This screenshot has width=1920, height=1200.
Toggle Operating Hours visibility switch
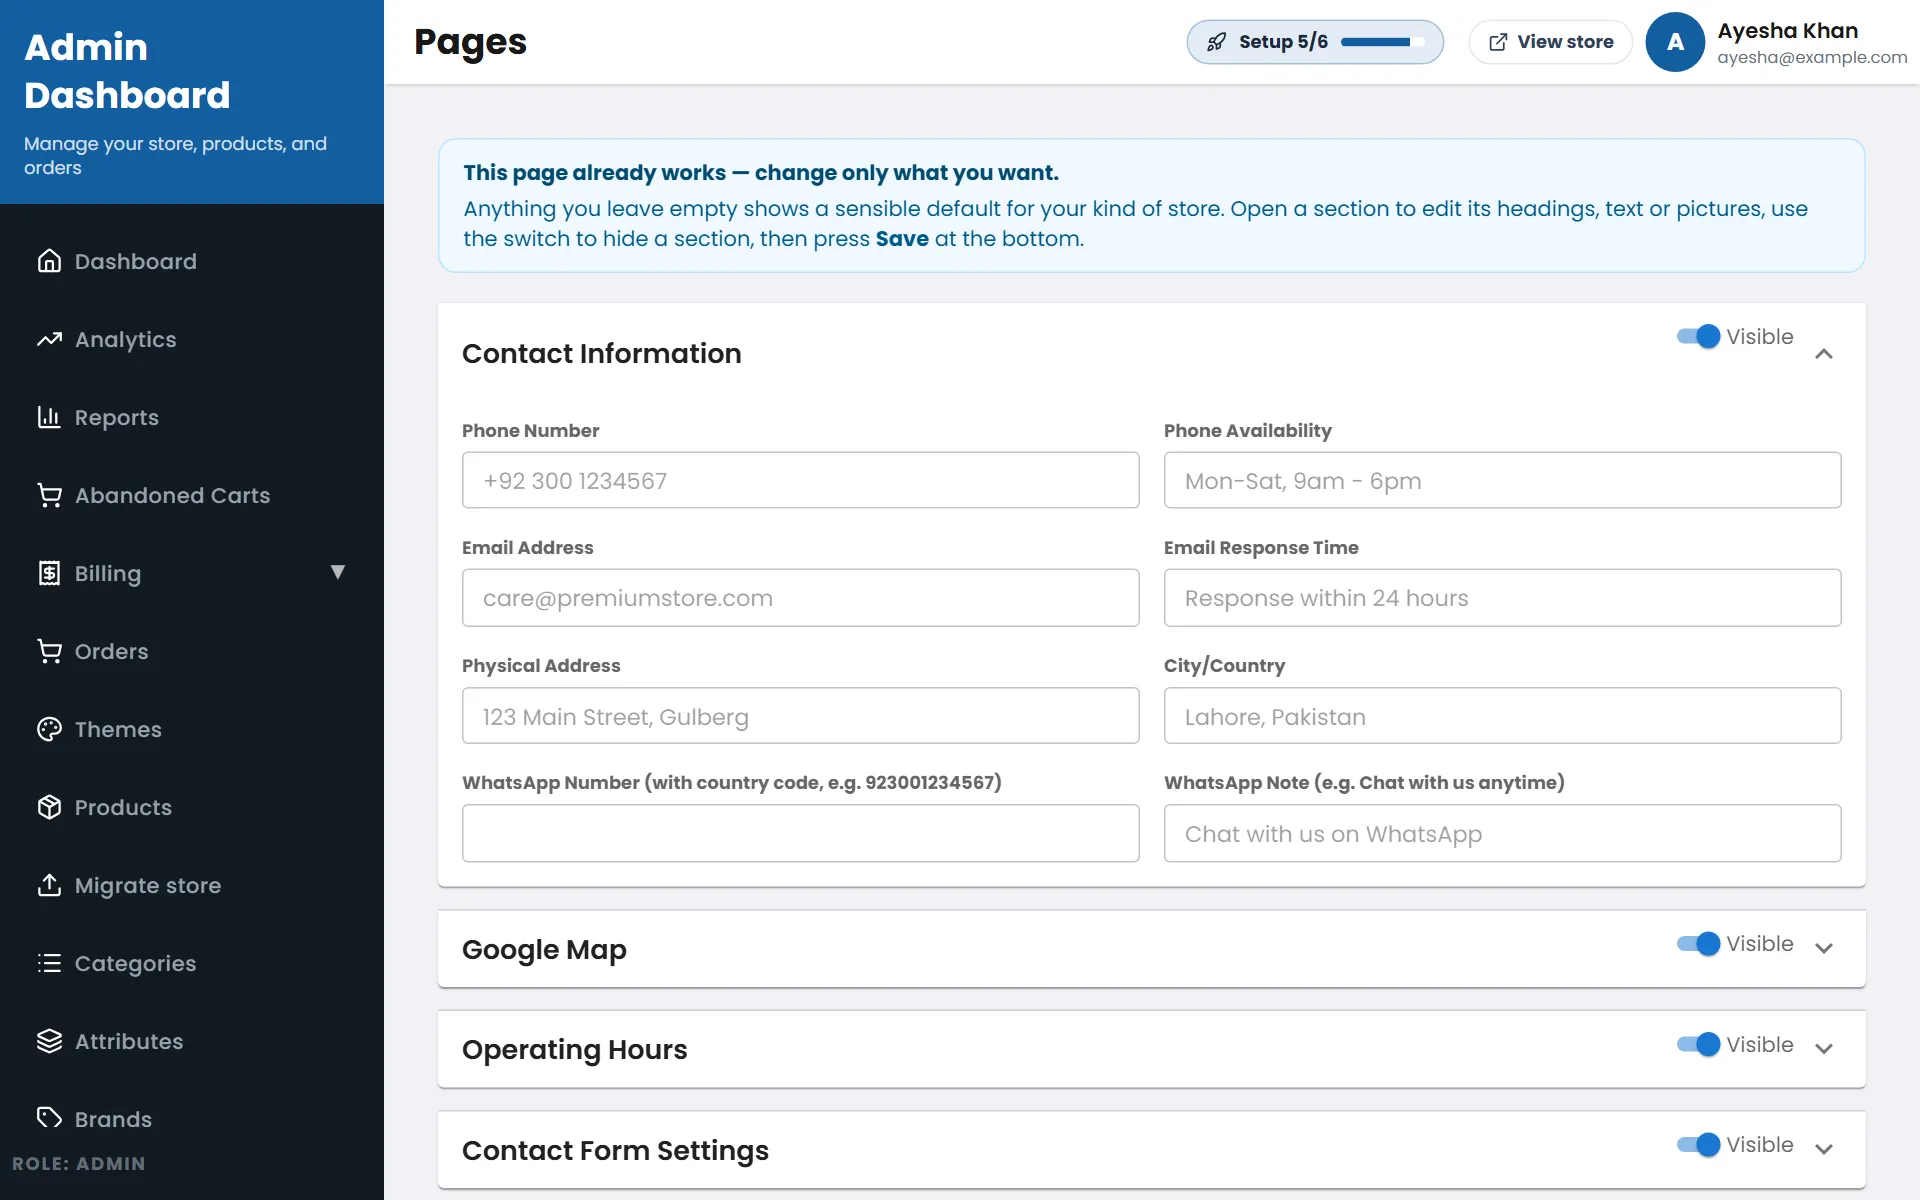(1698, 1045)
